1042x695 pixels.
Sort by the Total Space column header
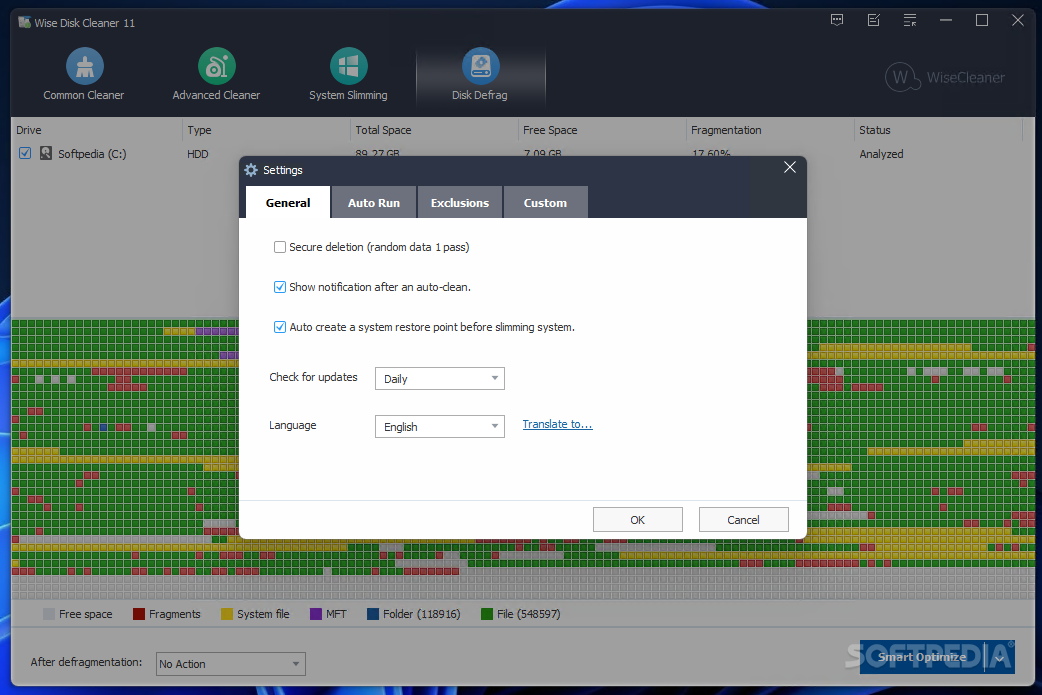pos(435,130)
